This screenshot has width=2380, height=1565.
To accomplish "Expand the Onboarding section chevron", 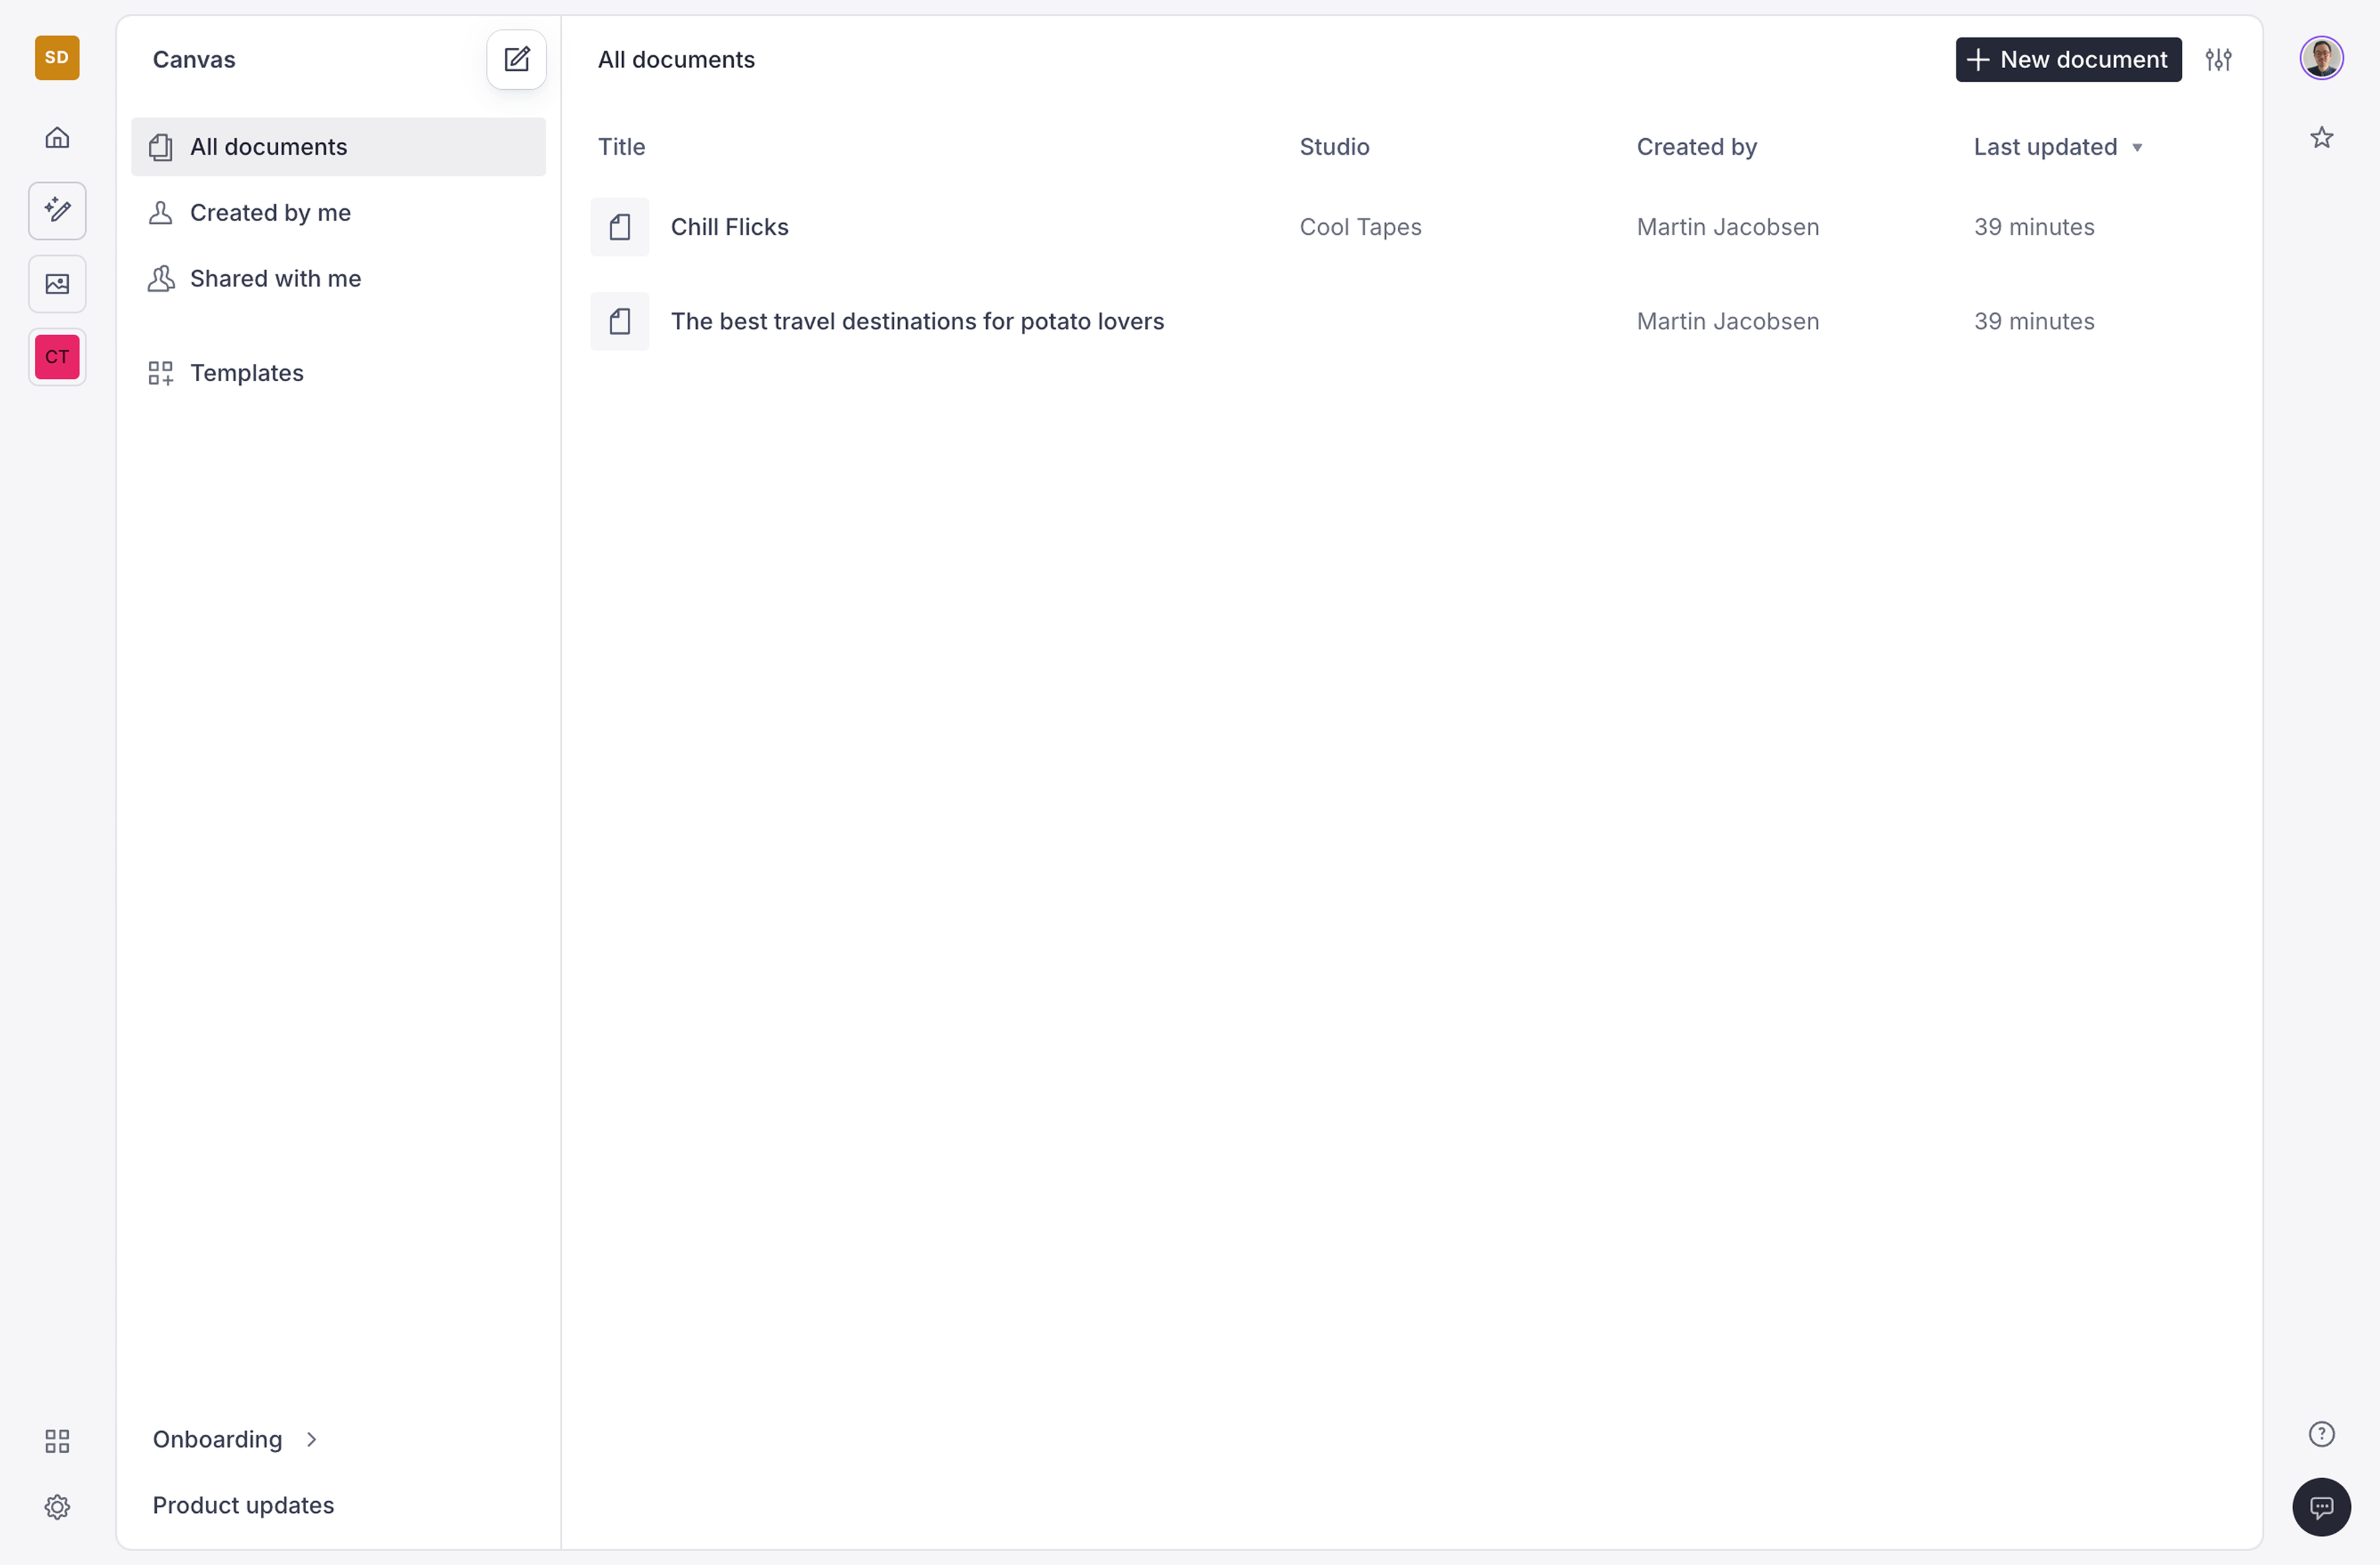I will coord(311,1439).
